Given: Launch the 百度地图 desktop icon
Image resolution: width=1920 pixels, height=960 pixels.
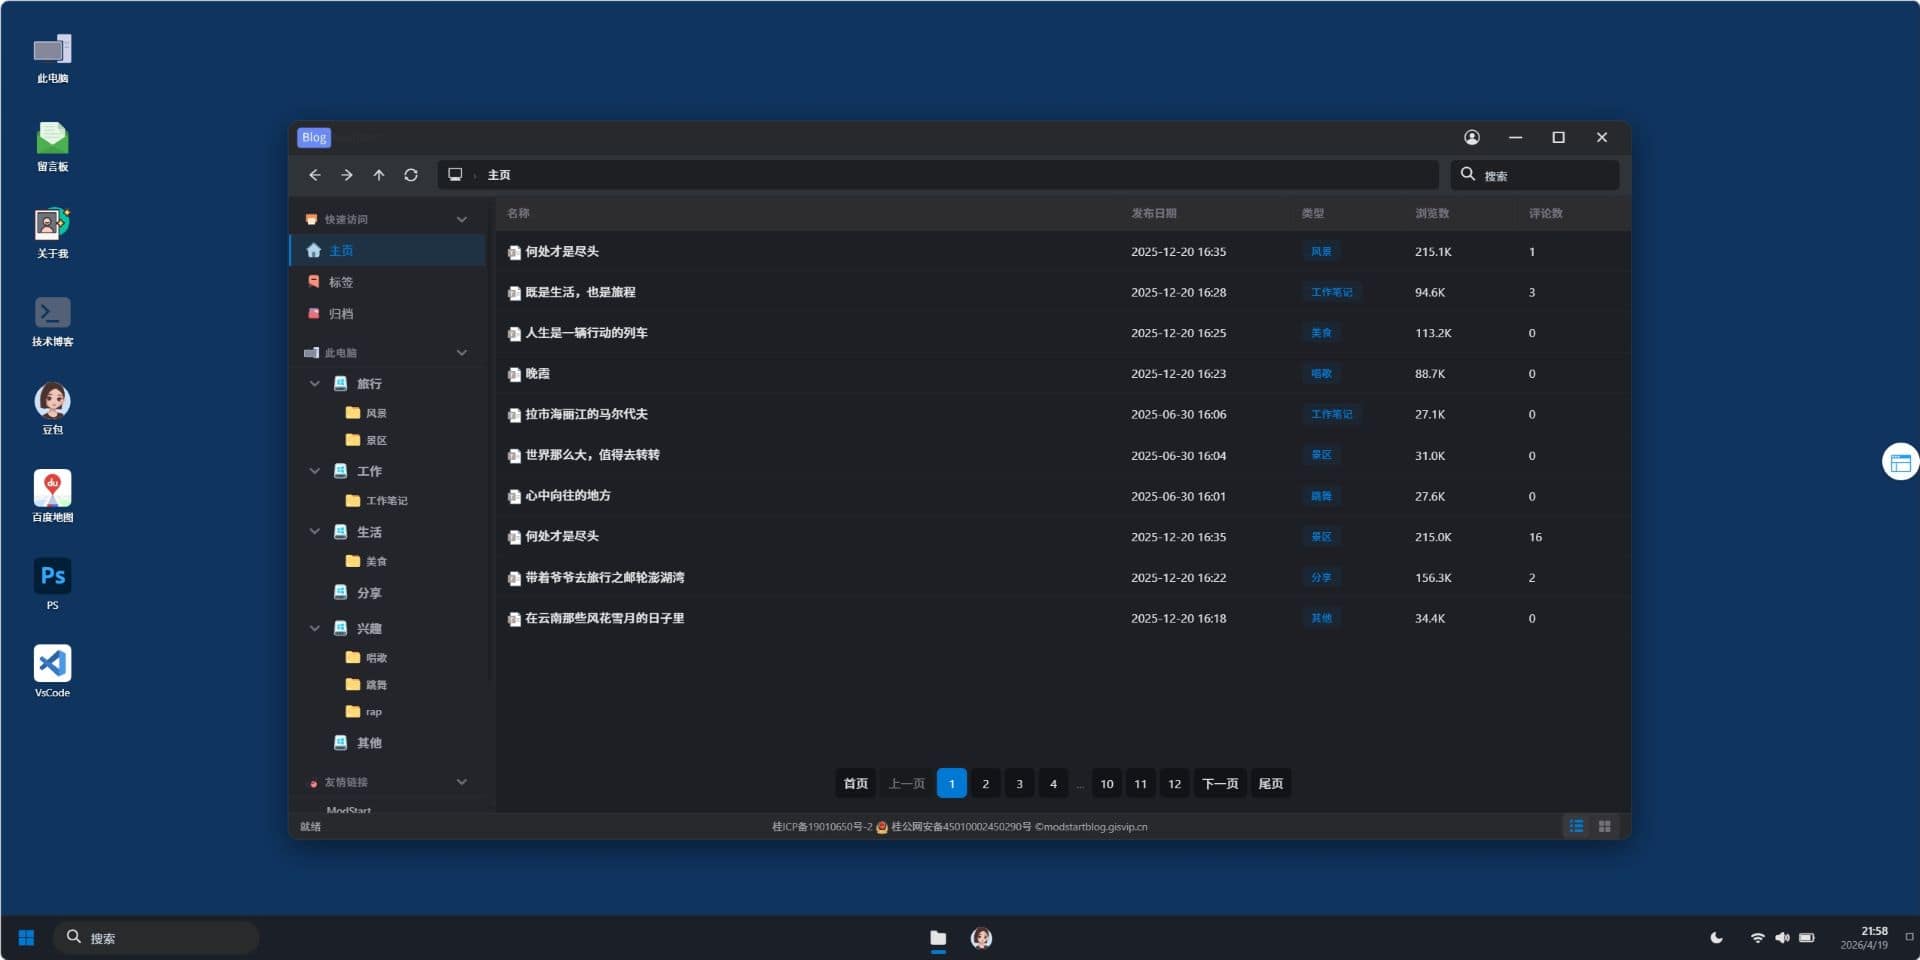Looking at the screenshot, I should pyautogui.click(x=52, y=495).
